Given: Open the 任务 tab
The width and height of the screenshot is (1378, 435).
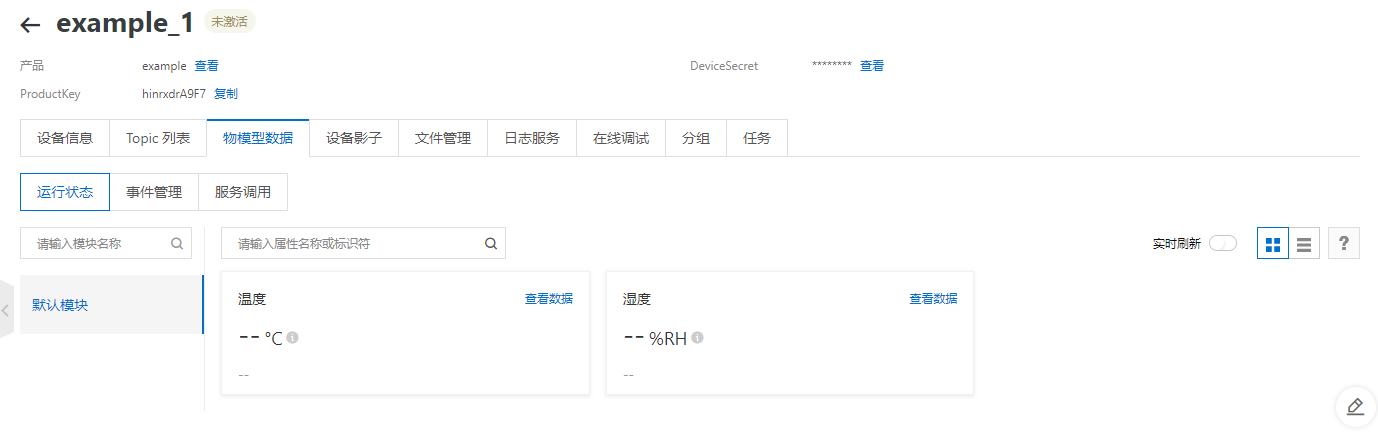Looking at the screenshot, I should pos(757,138).
